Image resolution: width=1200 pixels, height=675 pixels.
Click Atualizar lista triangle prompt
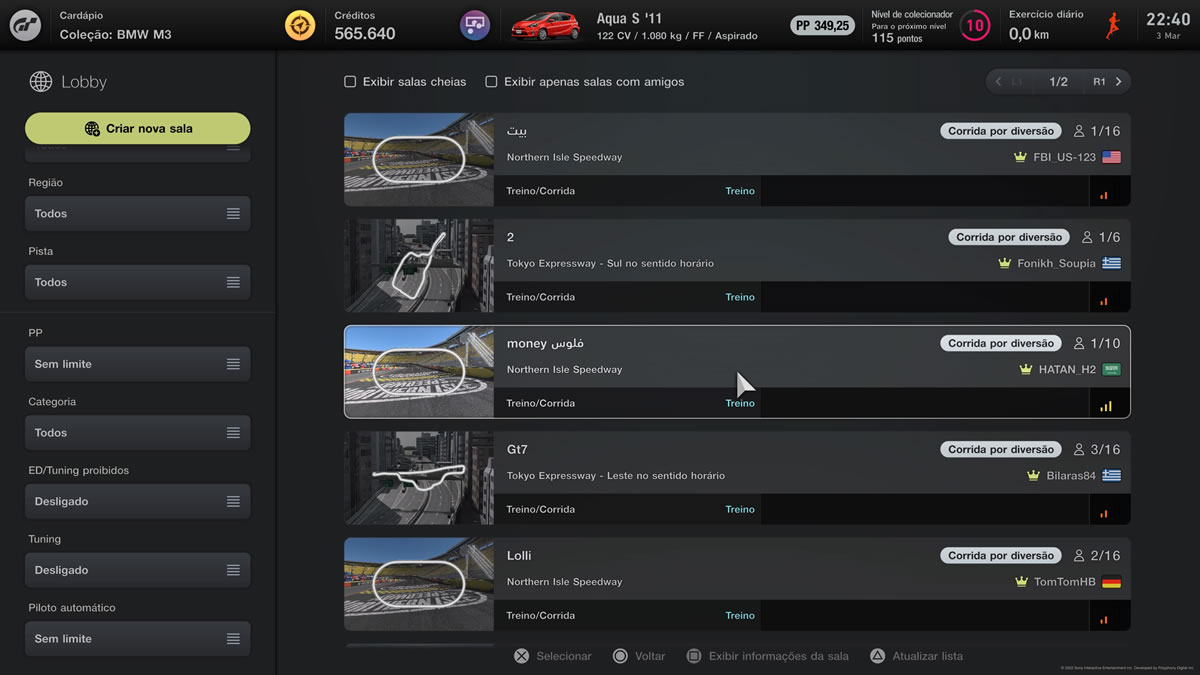pyautogui.click(x=916, y=656)
